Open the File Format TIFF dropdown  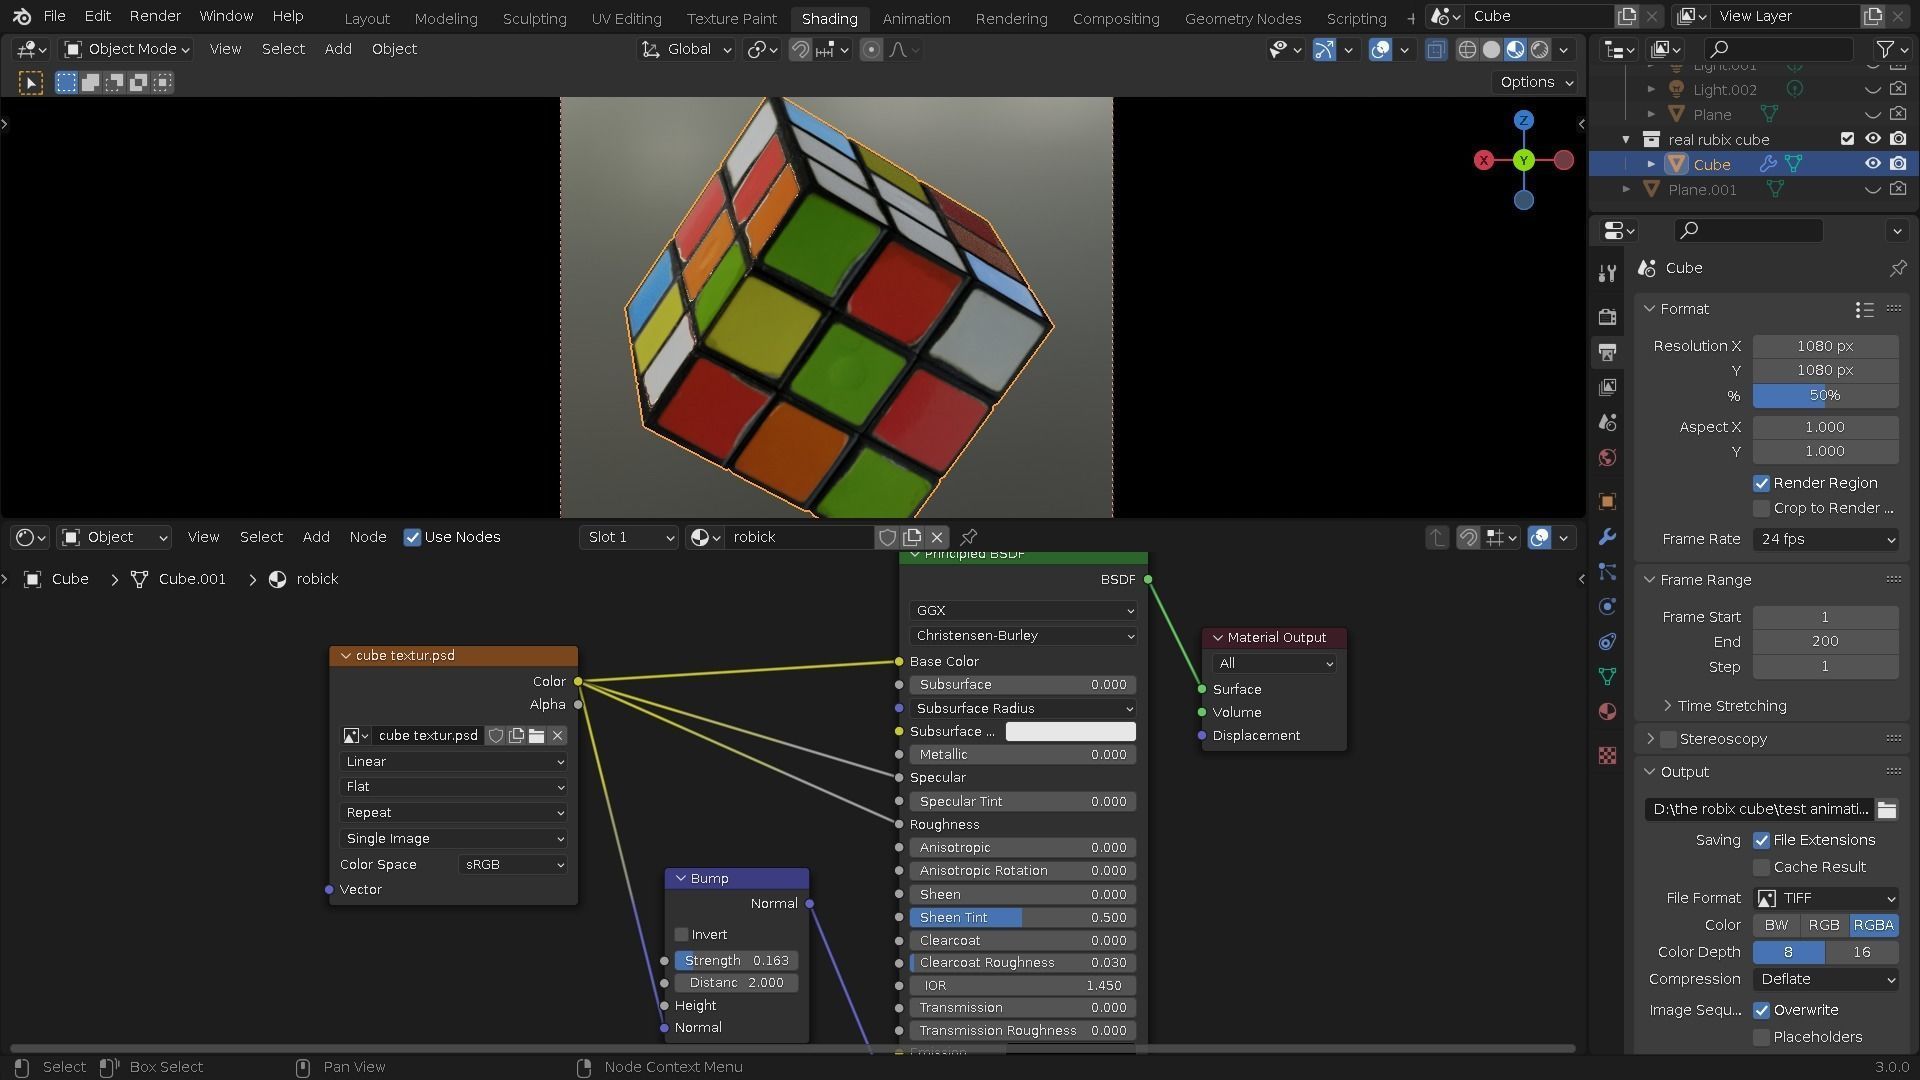(x=1826, y=898)
